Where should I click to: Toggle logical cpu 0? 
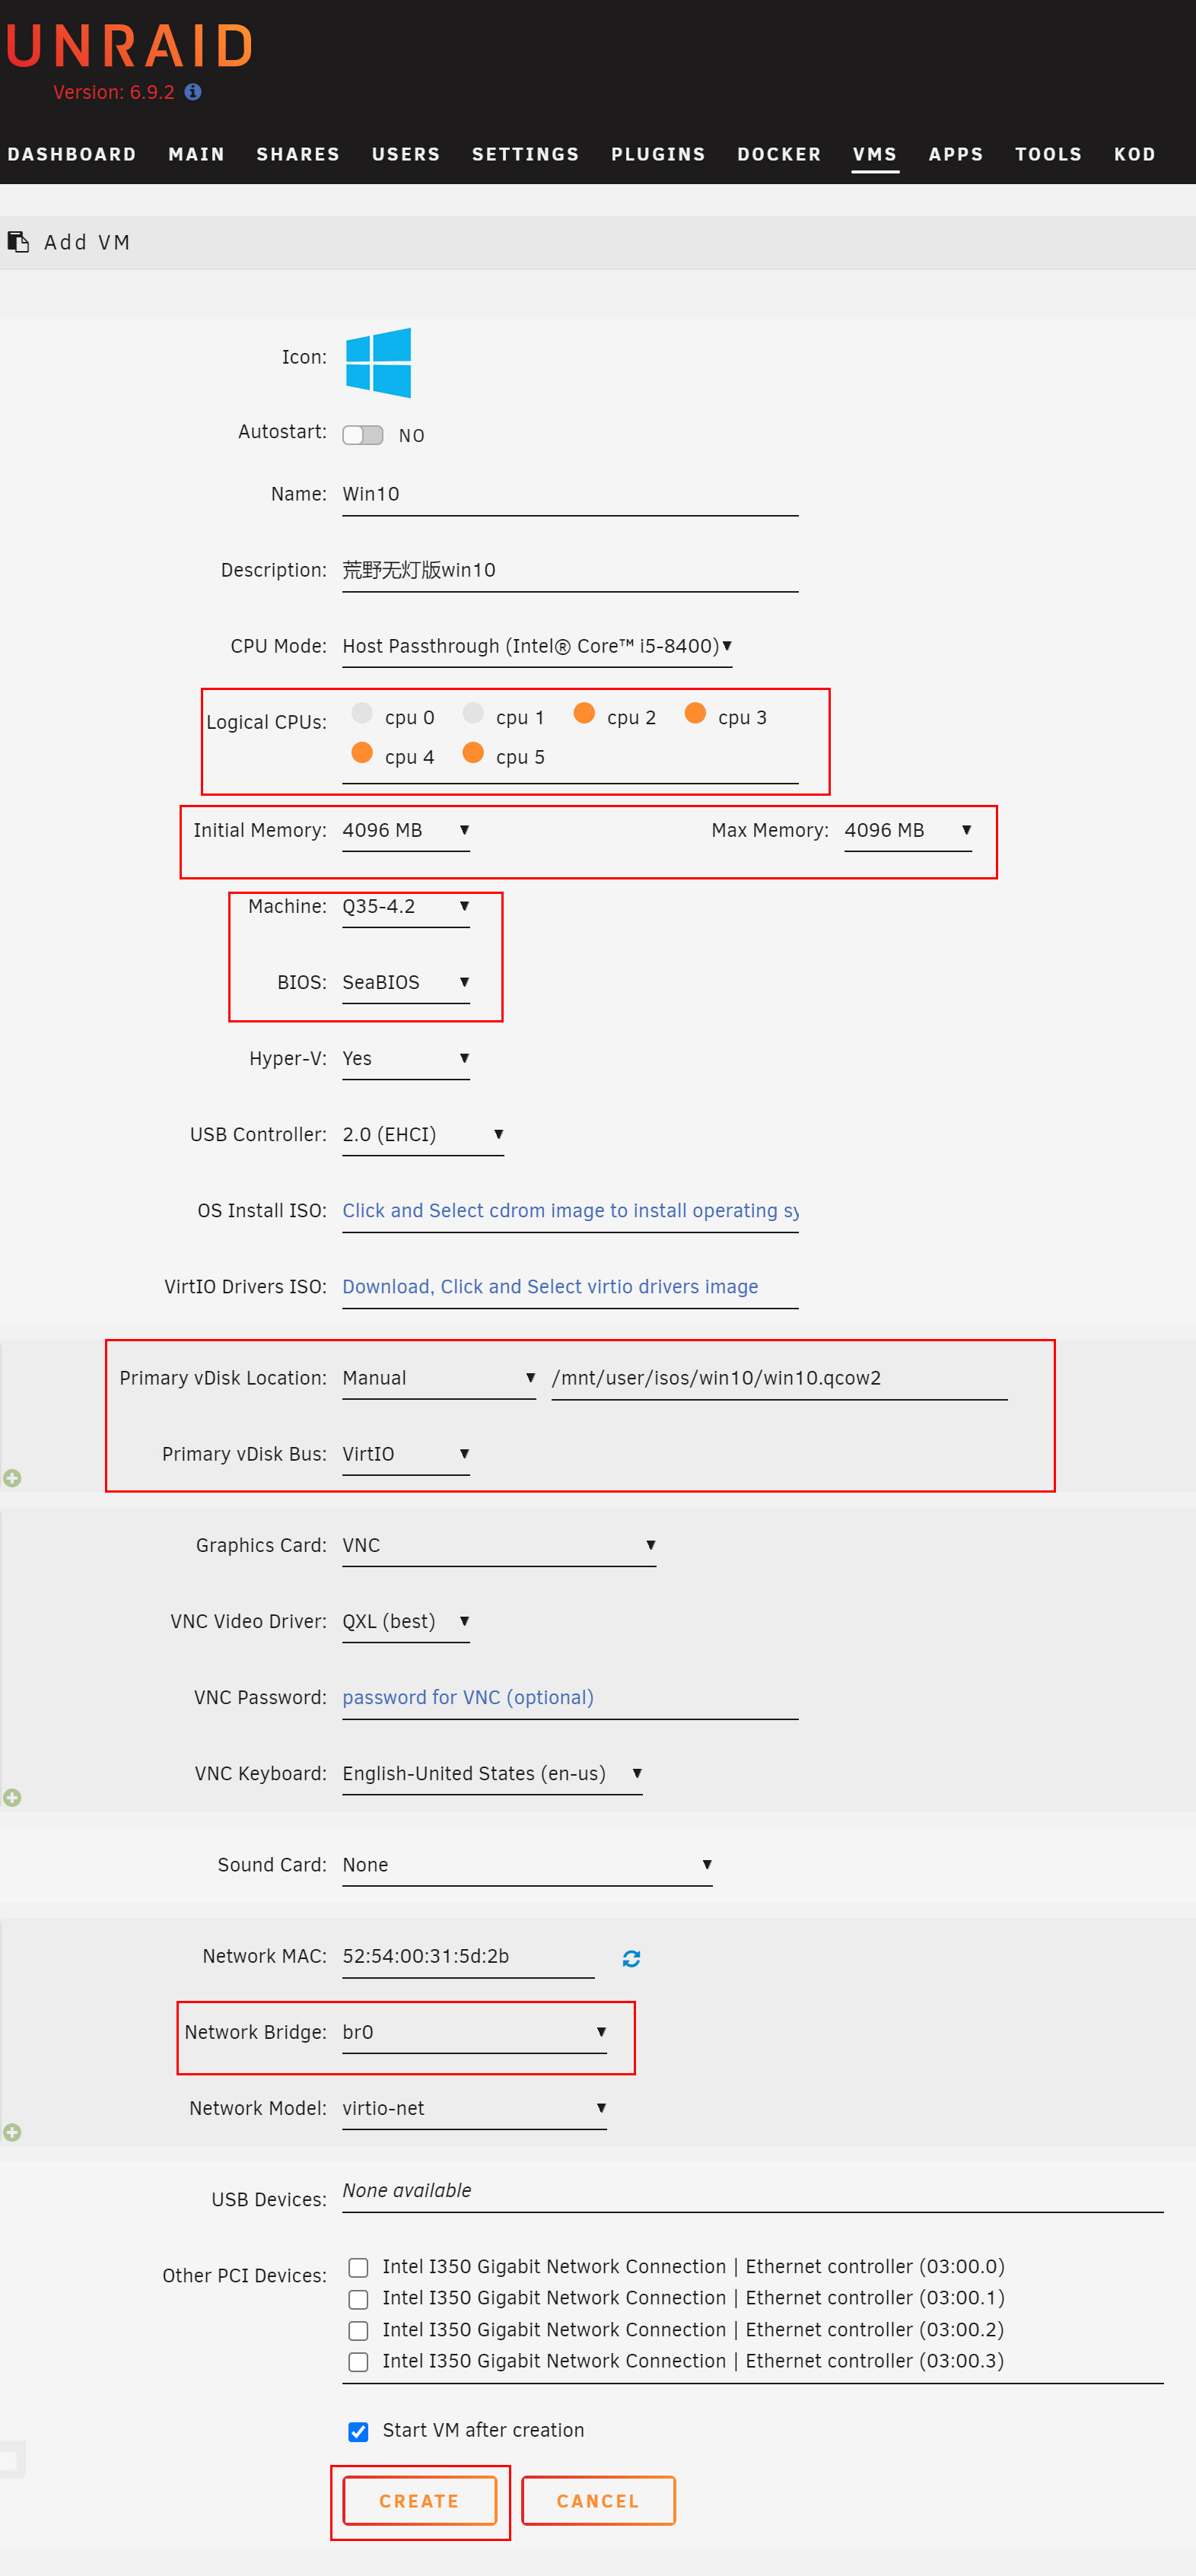pos(362,713)
